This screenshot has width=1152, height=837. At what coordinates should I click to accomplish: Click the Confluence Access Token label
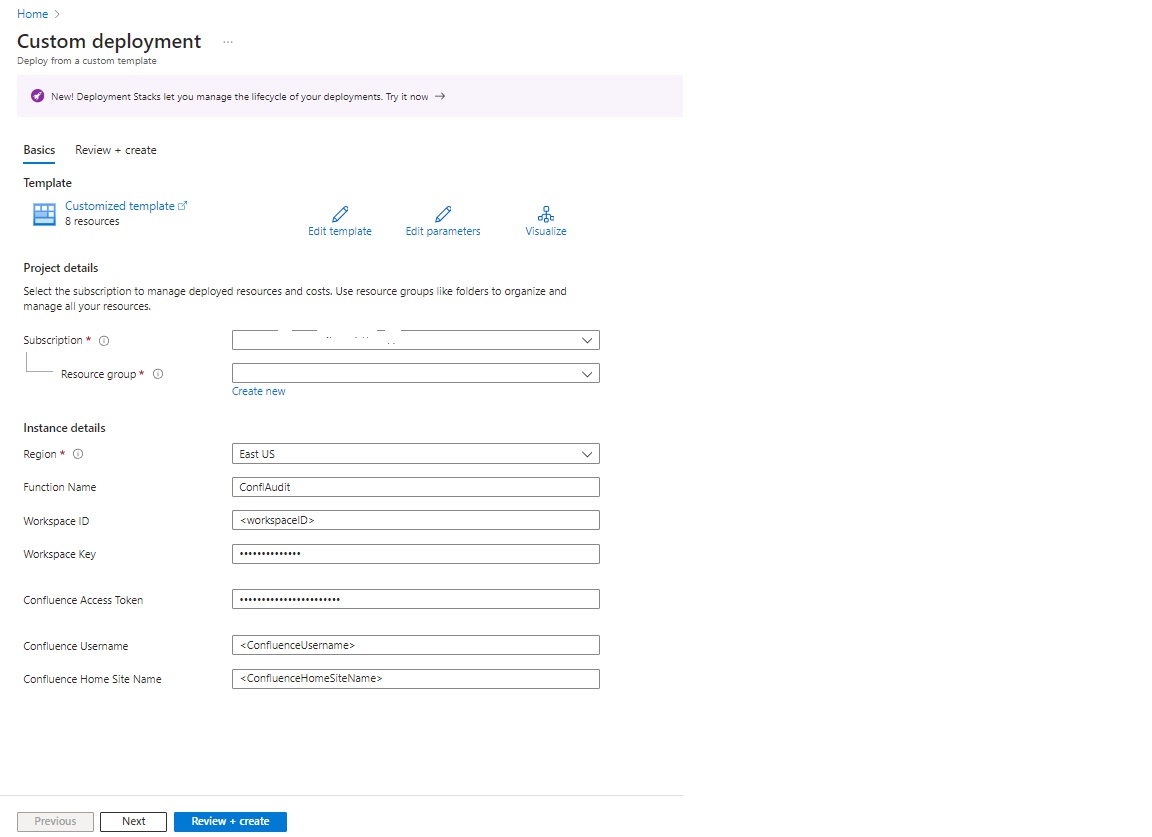(83, 600)
